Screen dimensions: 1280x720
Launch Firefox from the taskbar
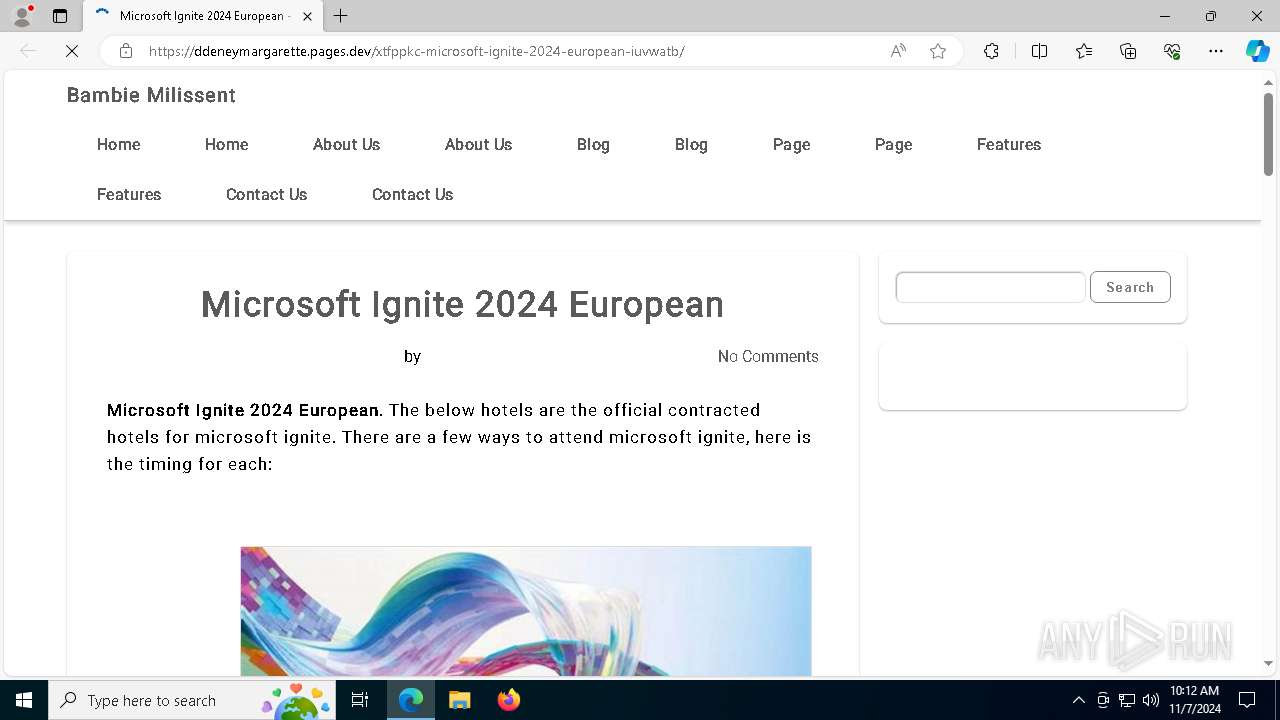point(509,700)
